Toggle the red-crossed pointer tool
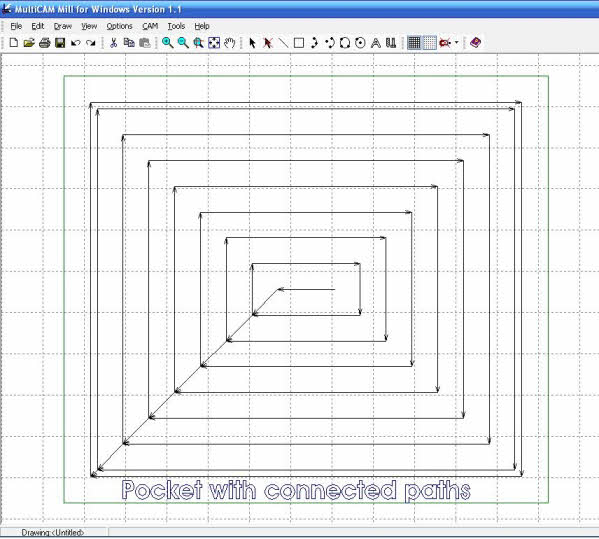The height and width of the screenshot is (539, 599). [x=268, y=43]
